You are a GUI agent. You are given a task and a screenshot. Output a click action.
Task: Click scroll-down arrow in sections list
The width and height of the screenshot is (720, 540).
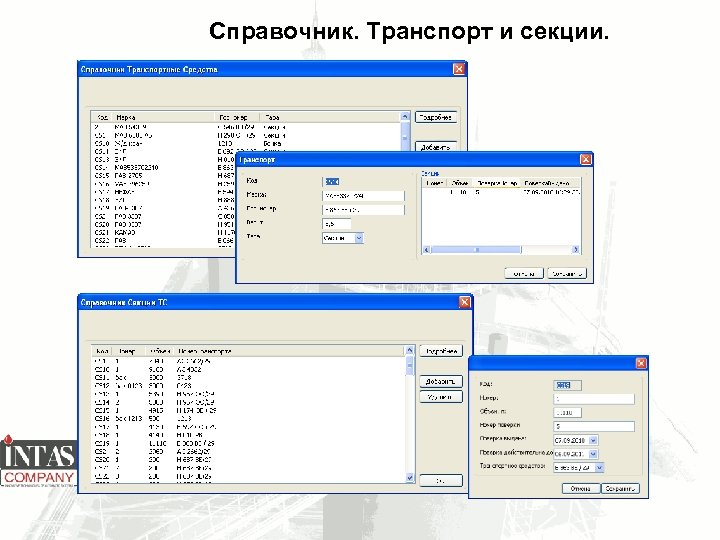(x=410, y=478)
